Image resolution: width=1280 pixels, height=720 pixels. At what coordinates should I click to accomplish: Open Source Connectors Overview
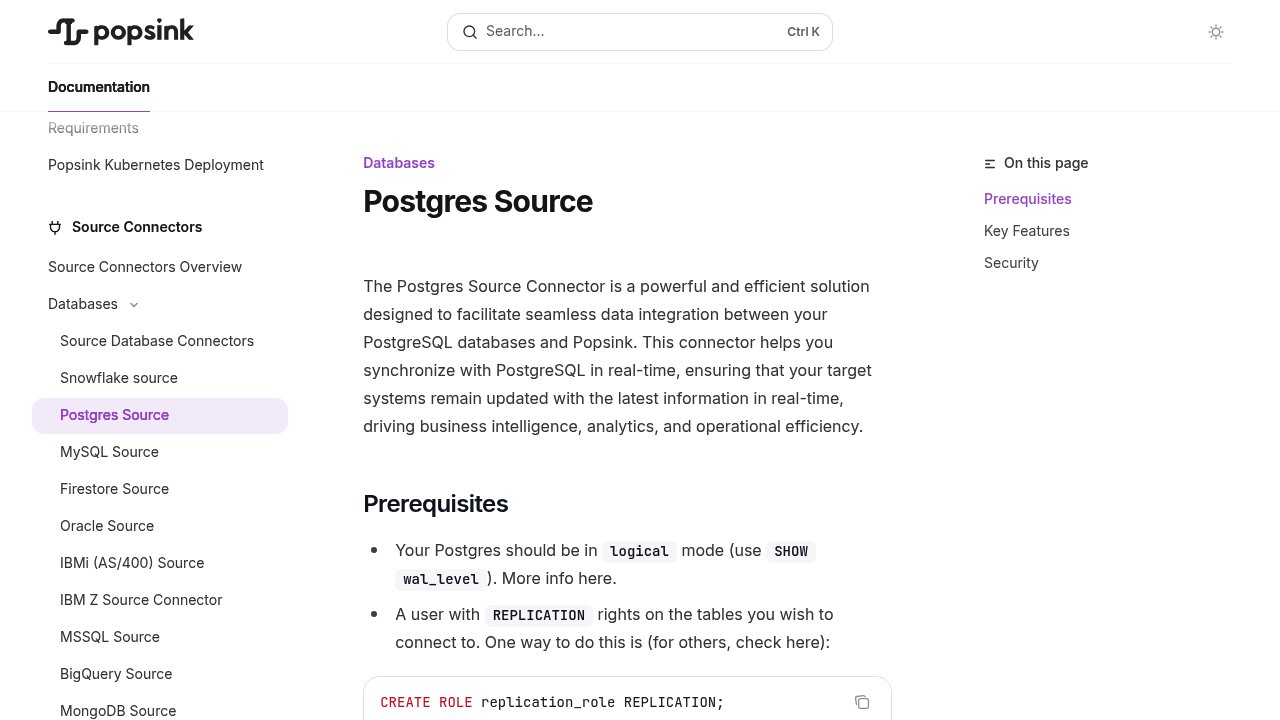click(x=145, y=267)
